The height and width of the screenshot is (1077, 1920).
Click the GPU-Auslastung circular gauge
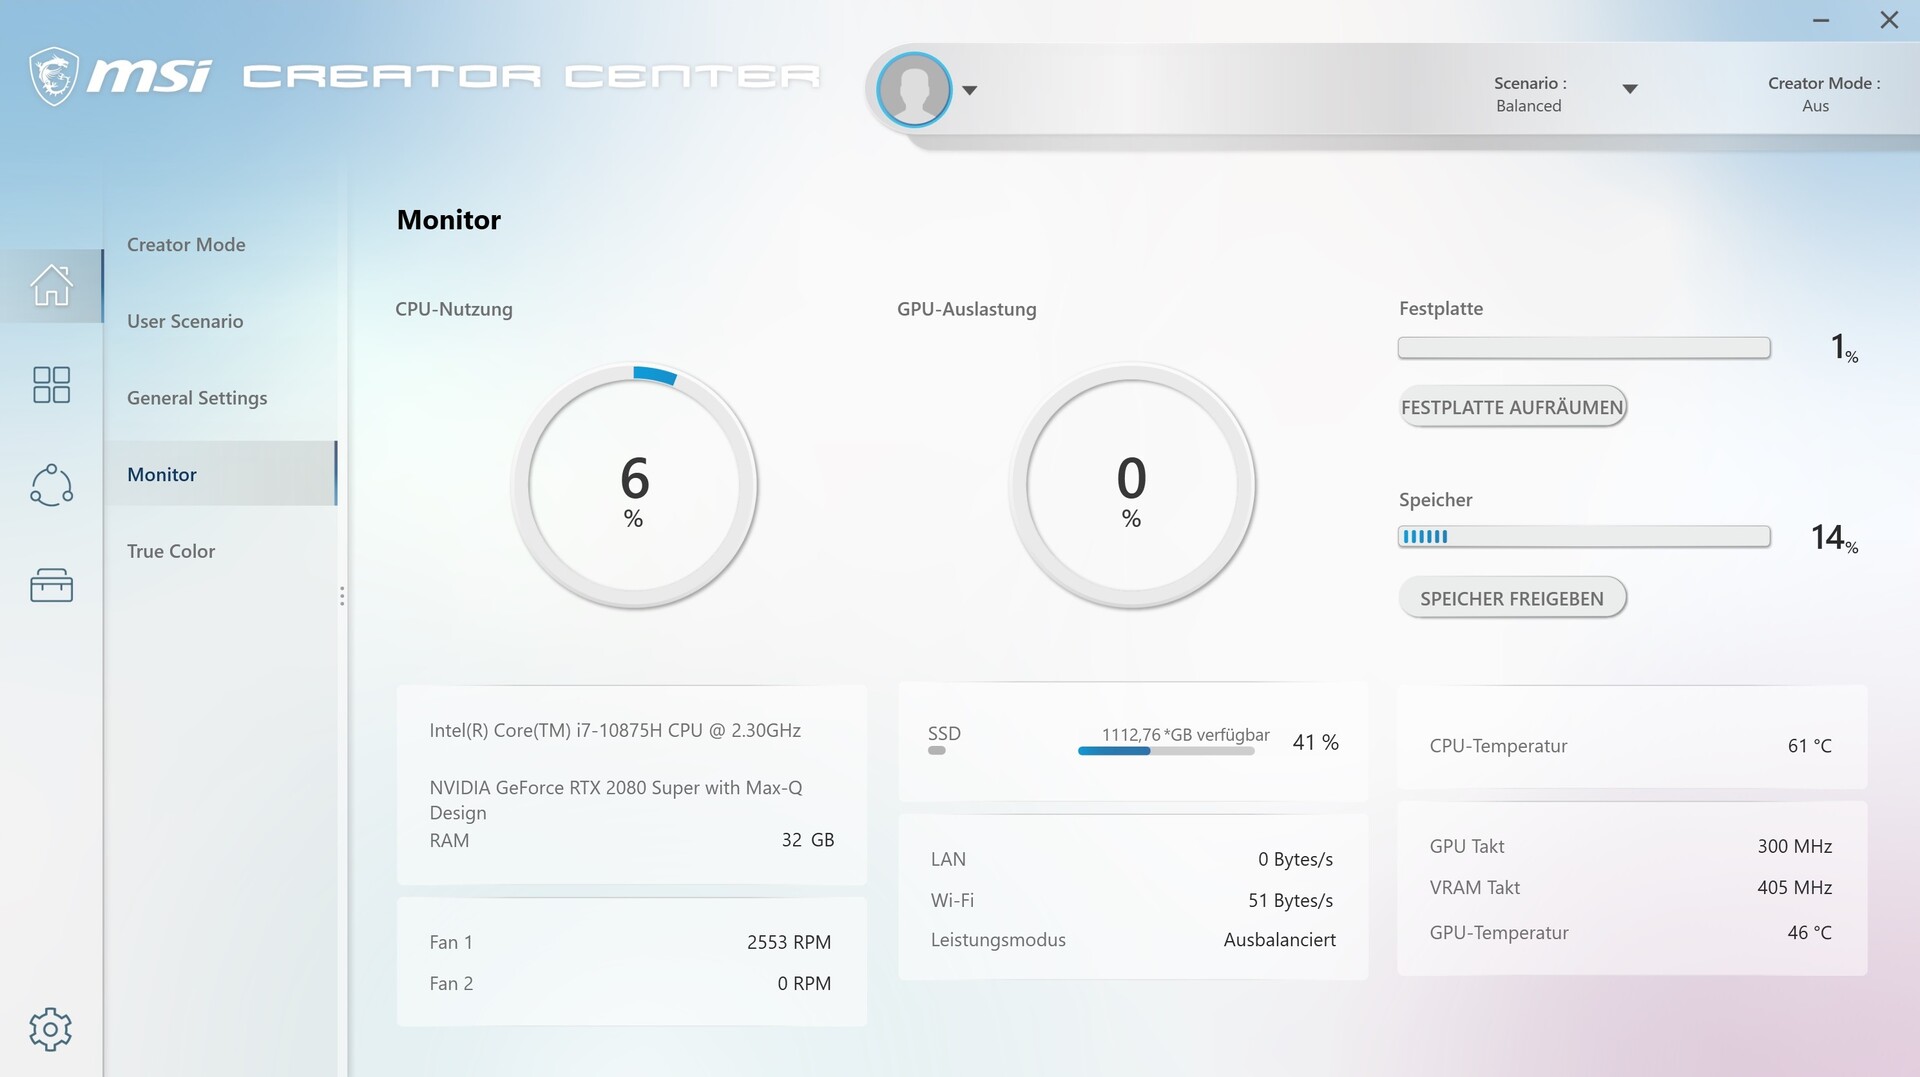(x=1132, y=486)
